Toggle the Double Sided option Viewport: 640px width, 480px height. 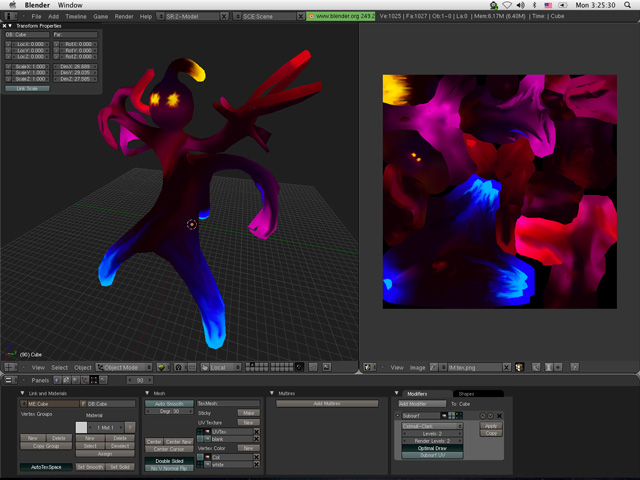(168, 460)
